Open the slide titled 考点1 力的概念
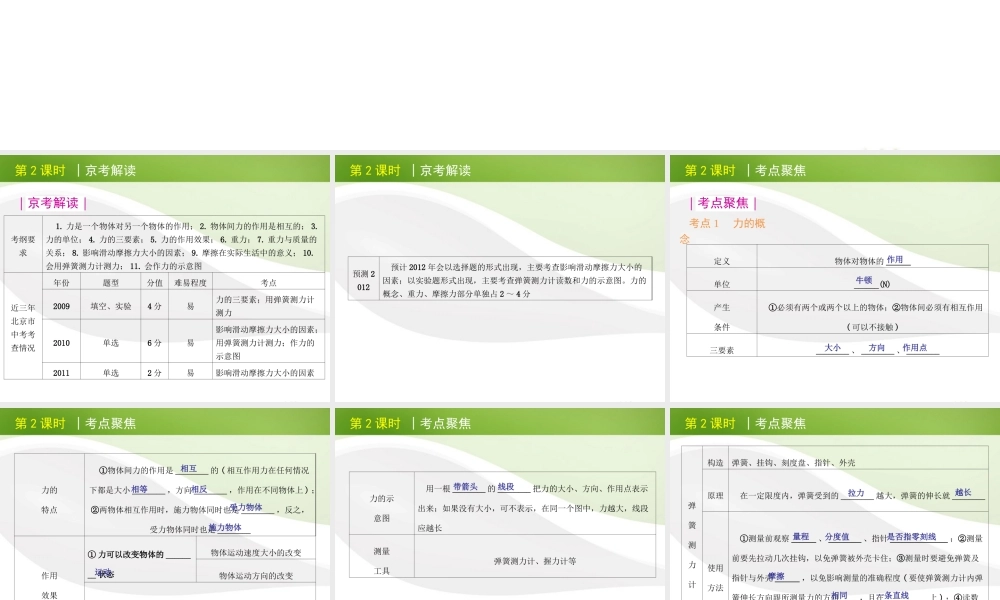This screenshot has width=1000, height=600. click(x=835, y=279)
